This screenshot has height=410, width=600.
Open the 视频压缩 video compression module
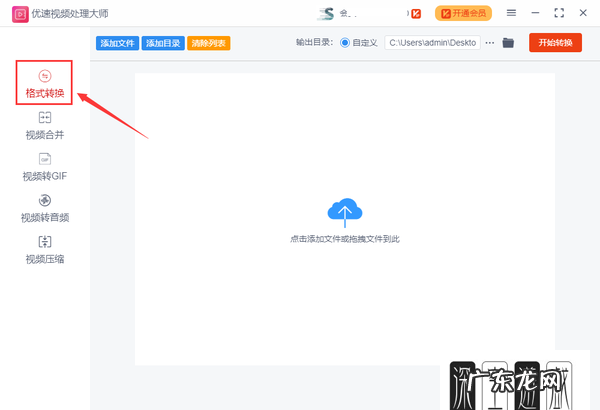[x=44, y=250]
